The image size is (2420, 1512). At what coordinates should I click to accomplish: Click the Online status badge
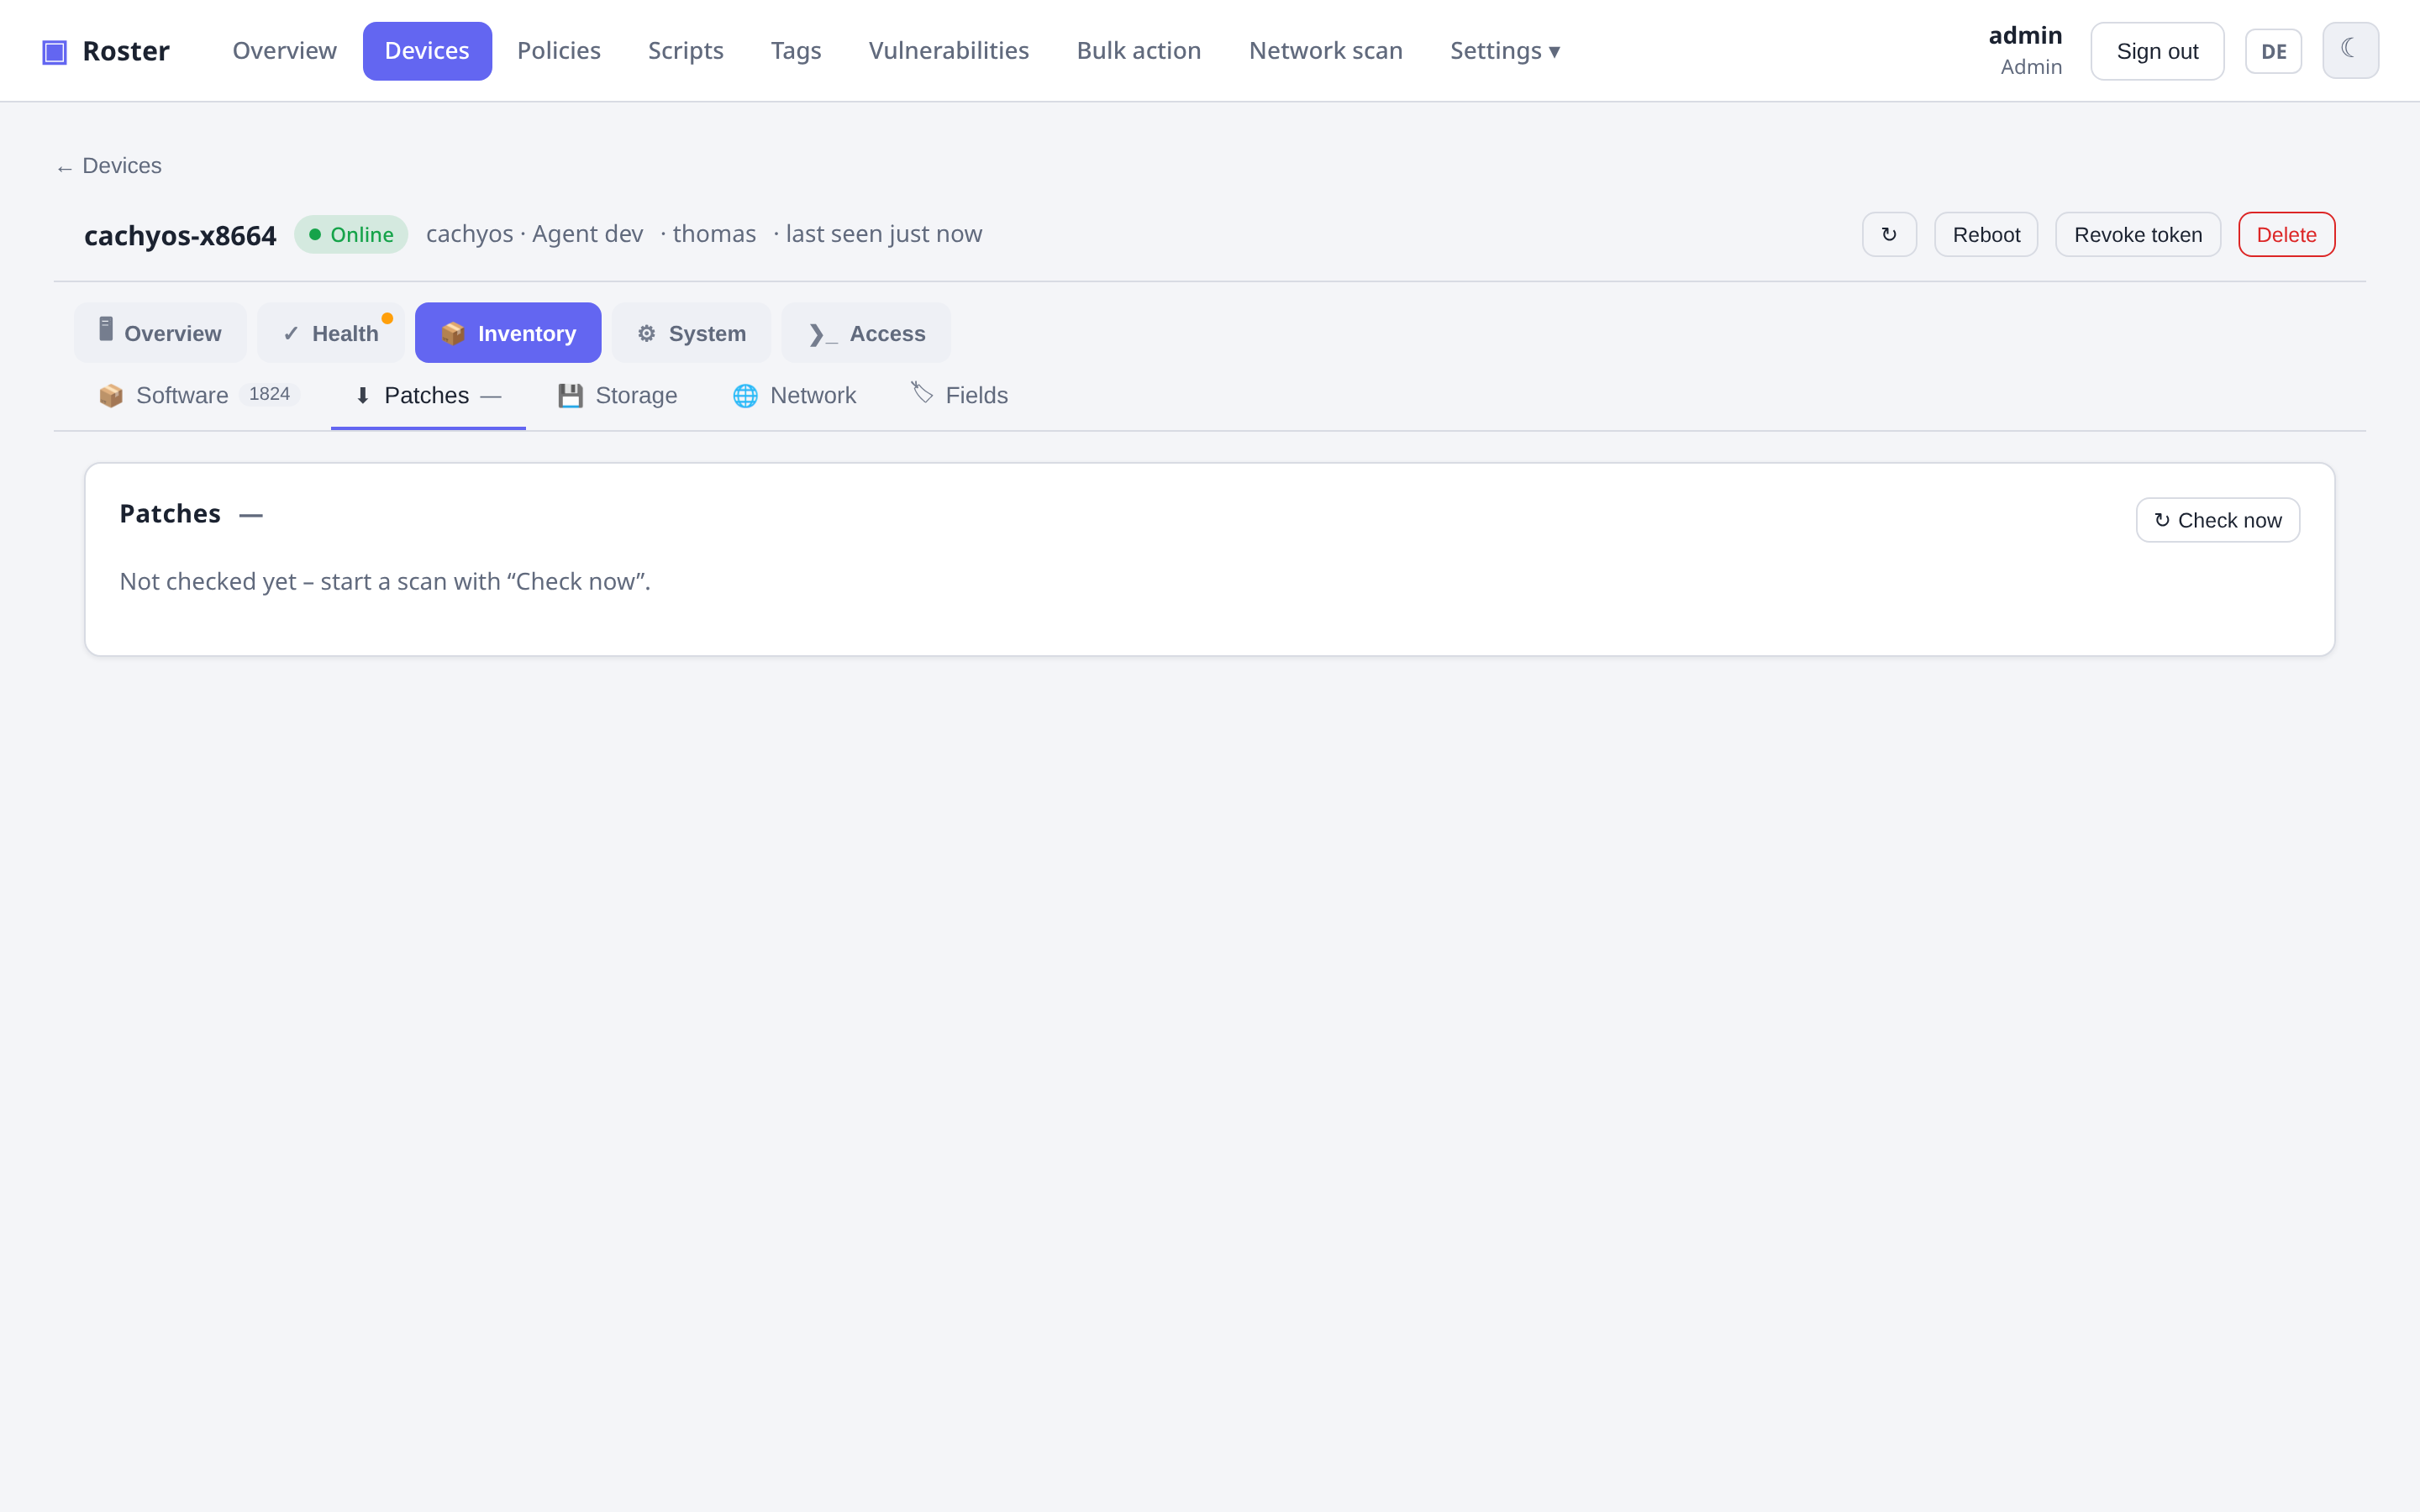351,234
